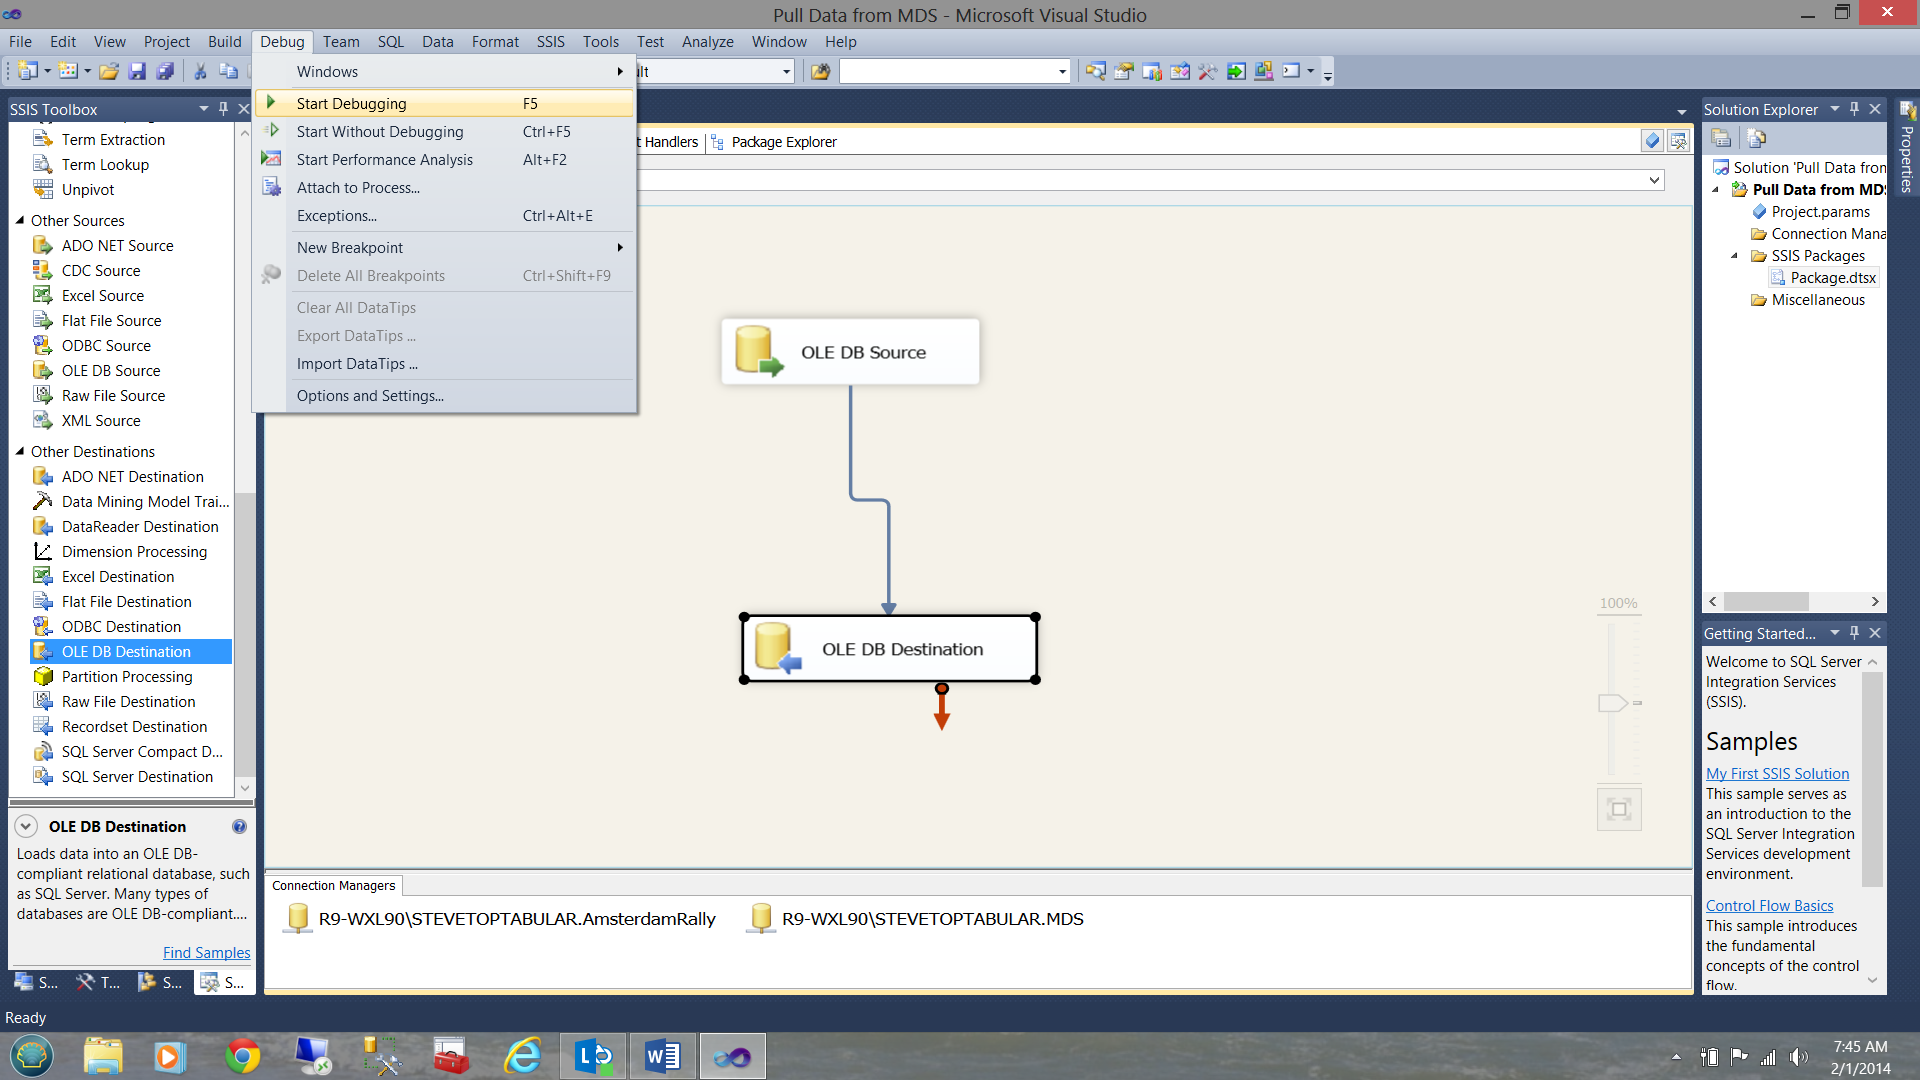The width and height of the screenshot is (1920, 1080).
Task: Collapse the OLE DB Destination description
Action: [26, 826]
